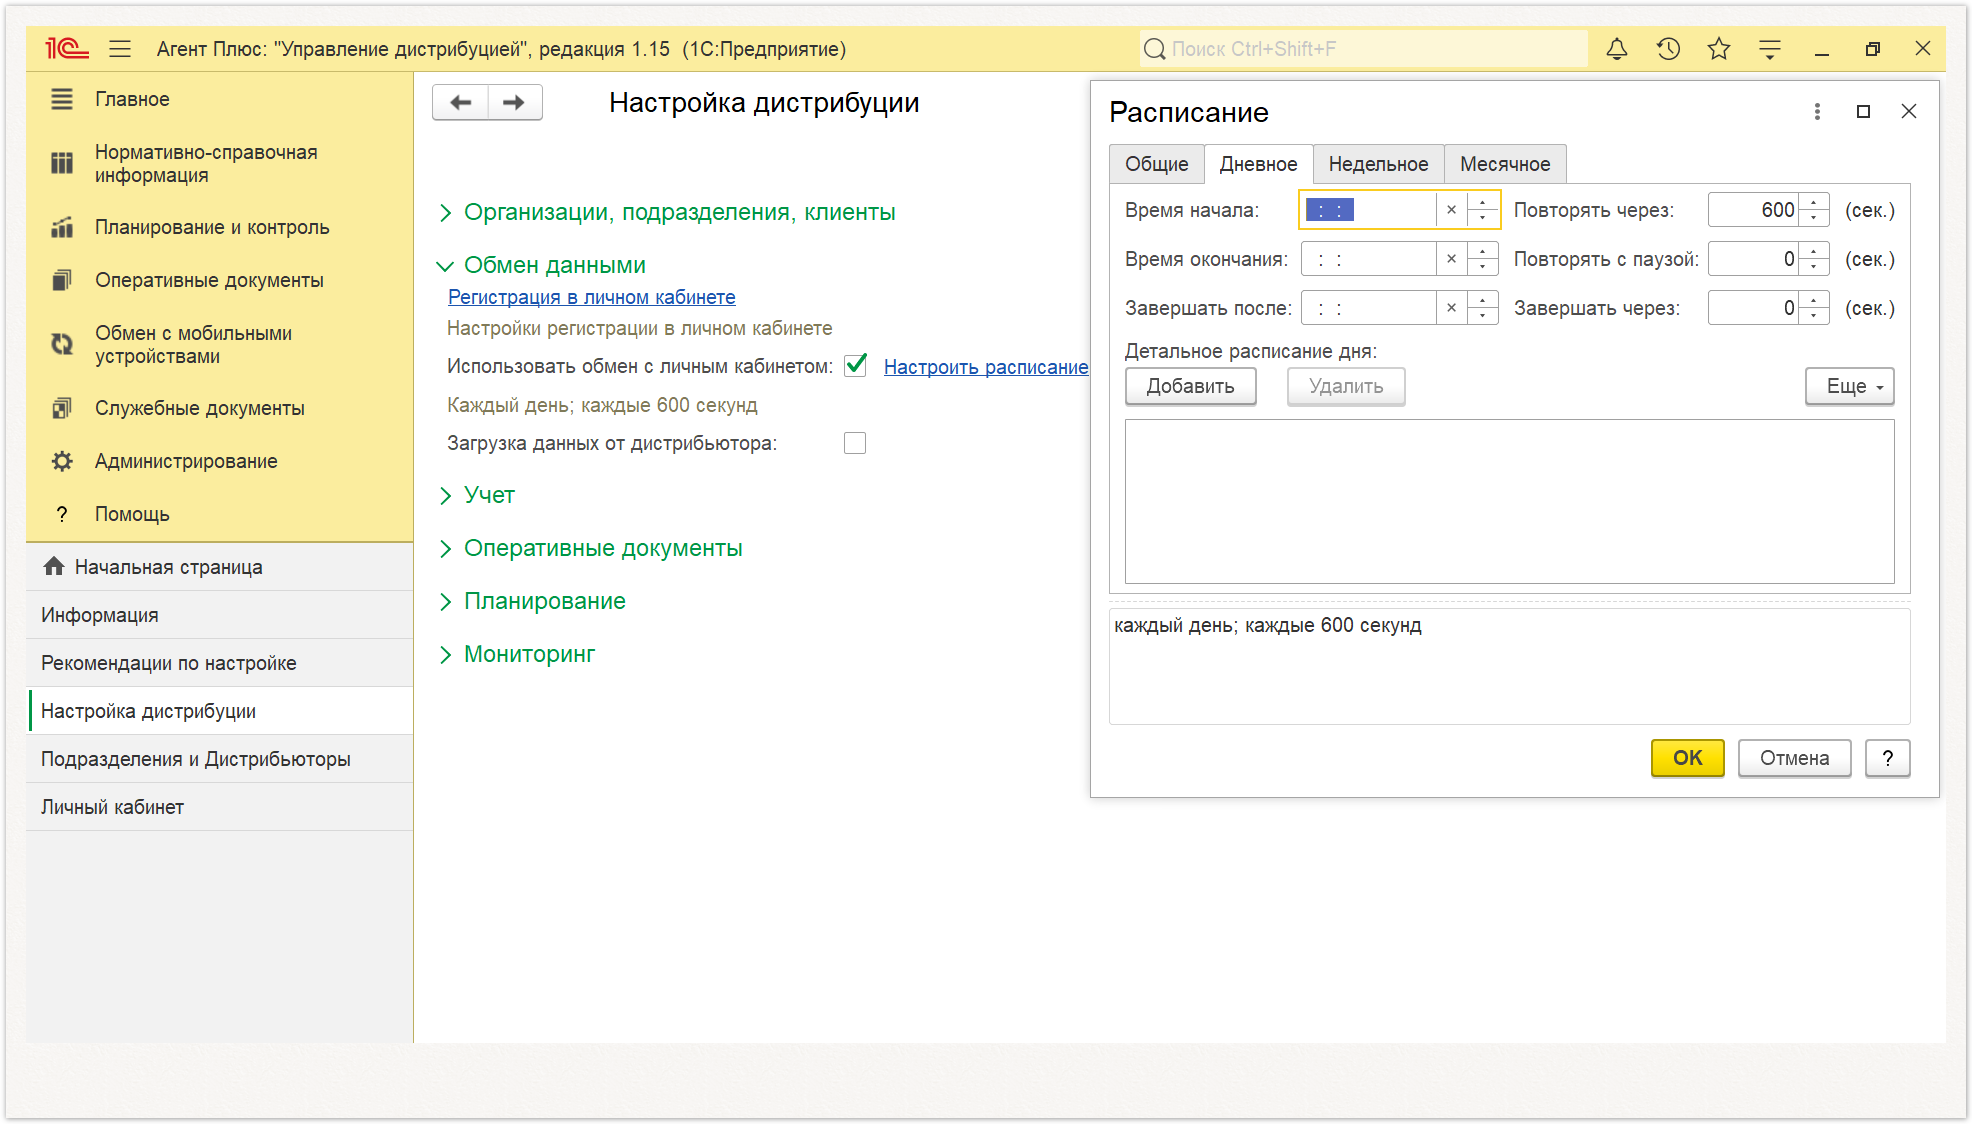Clear the Время окончания field with X
This screenshot has width=1972, height=1124.
tap(1451, 259)
